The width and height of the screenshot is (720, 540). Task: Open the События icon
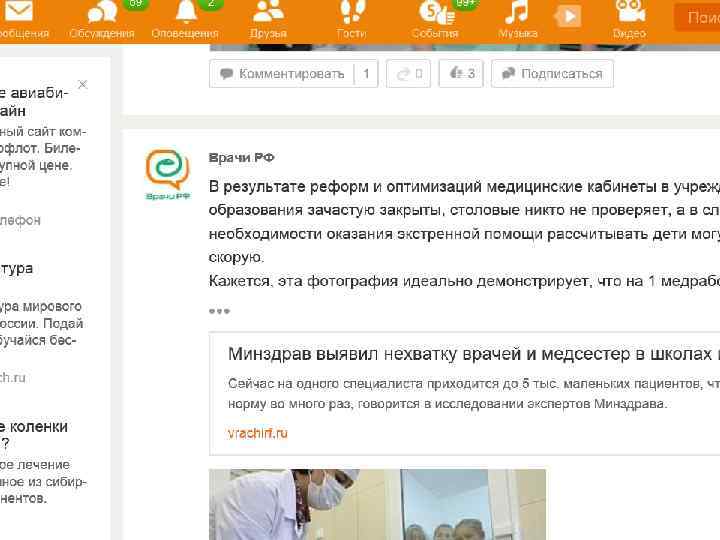point(435,12)
